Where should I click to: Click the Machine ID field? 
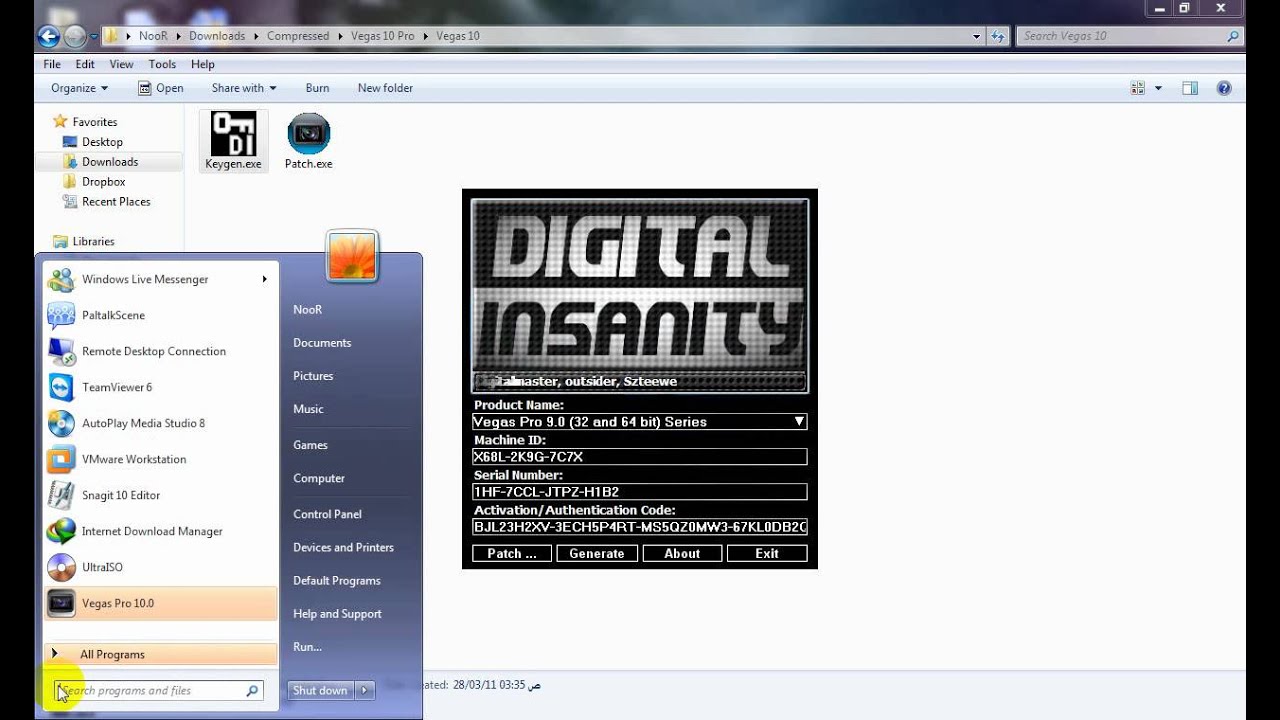(640, 457)
